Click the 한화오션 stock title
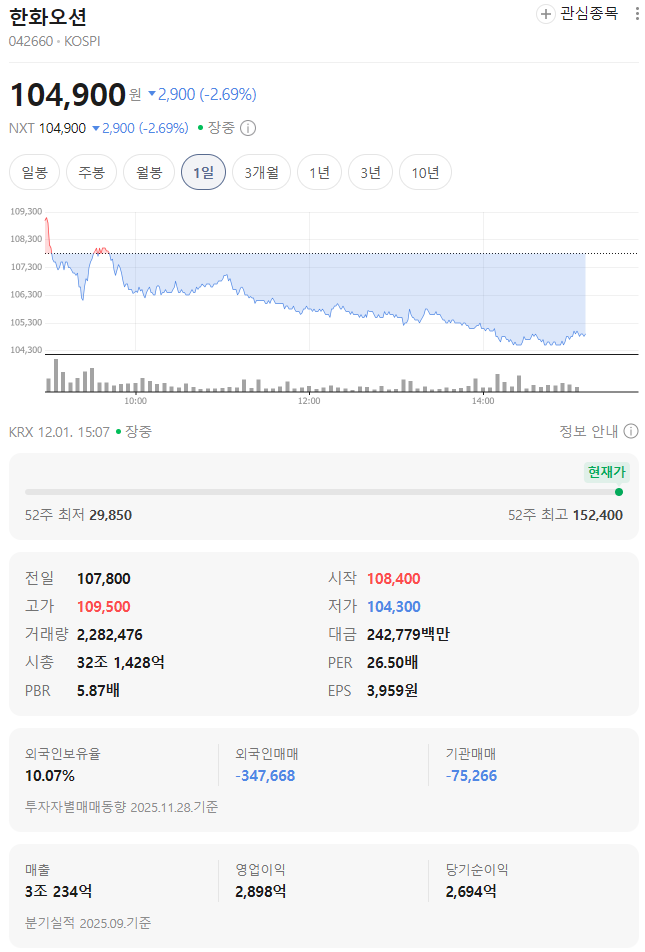The image size is (645, 952). coord(48,16)
